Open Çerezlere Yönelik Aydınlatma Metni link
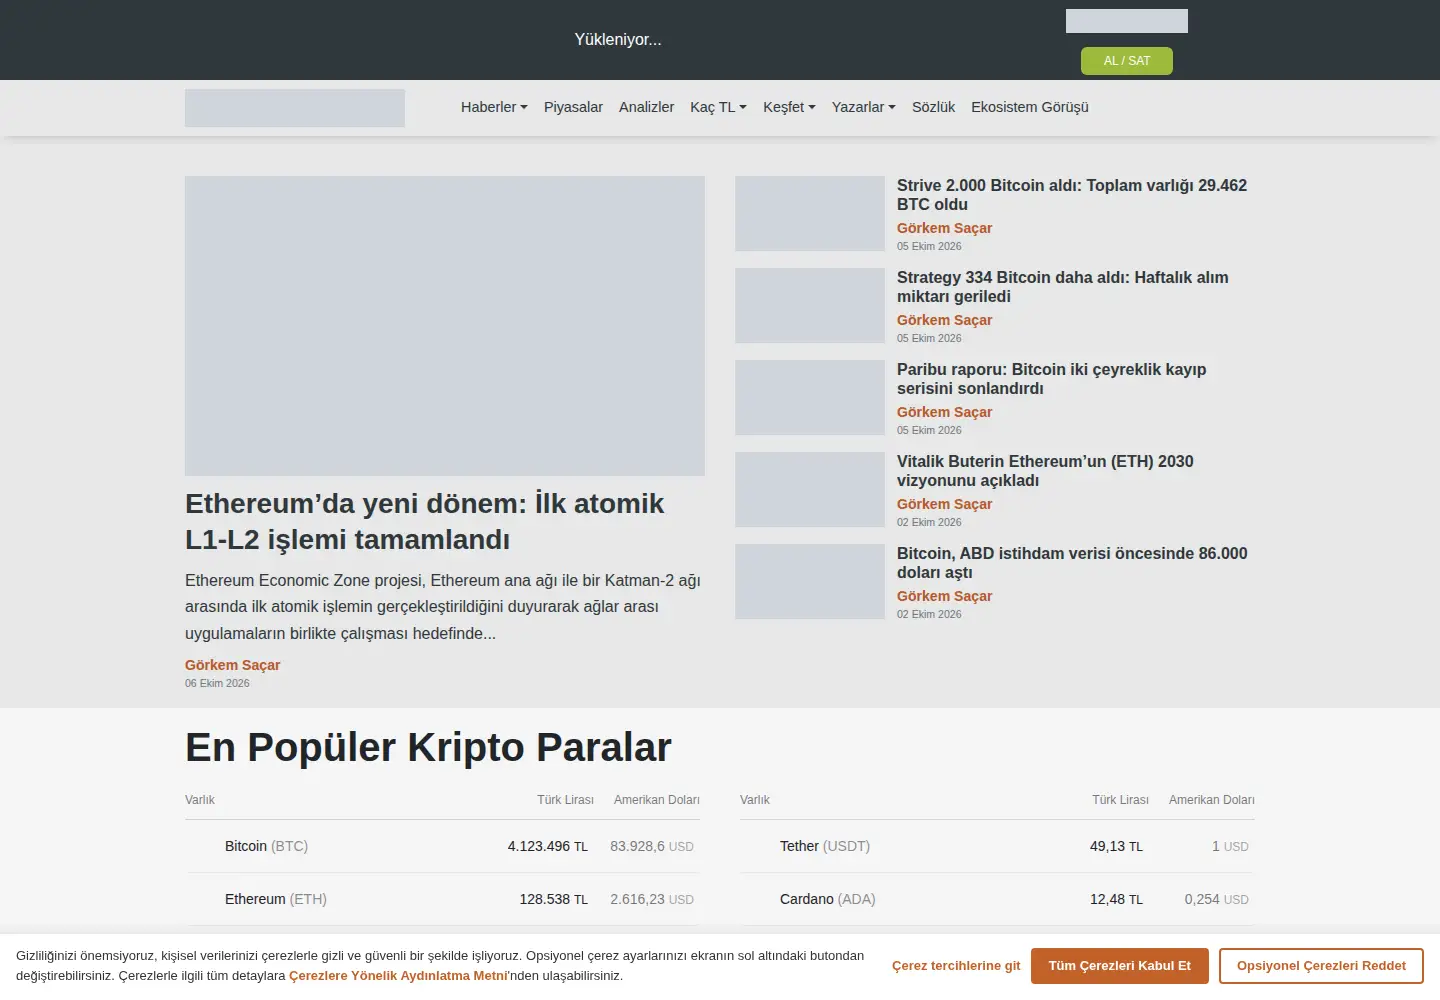Viewport: 1440px width, 1000px height. pos(398,976)
